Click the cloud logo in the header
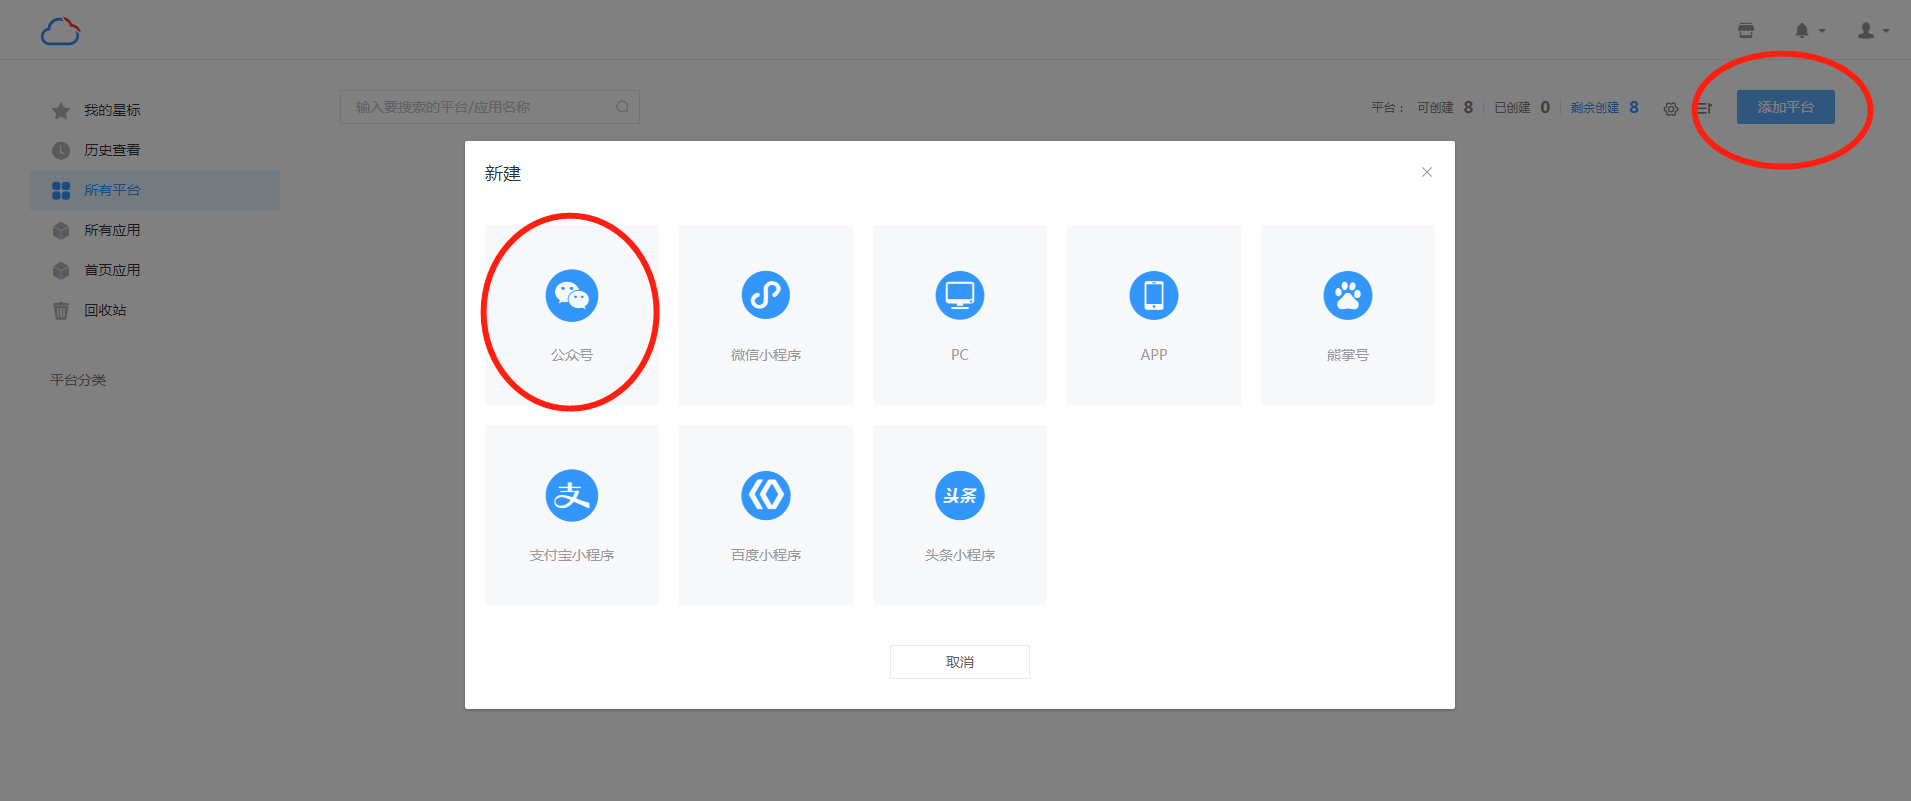Viewport: 1911px width, 801px height. coord(61,31)
